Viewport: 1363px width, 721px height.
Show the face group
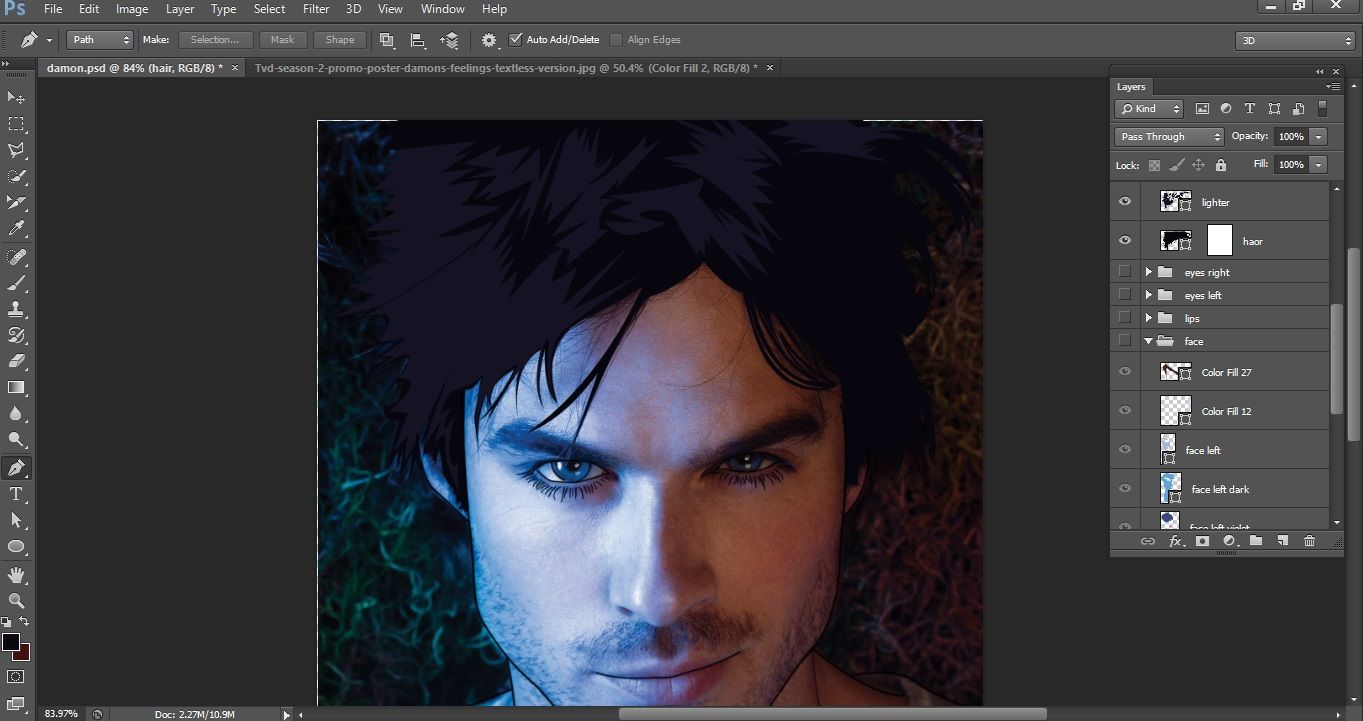1125,341
